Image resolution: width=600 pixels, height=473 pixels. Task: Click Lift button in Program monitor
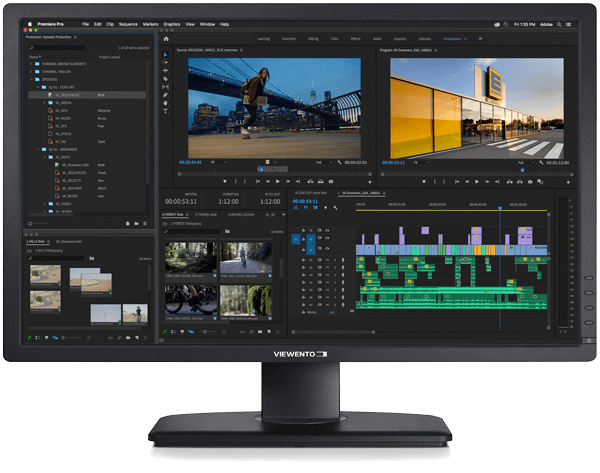coord(510,182)
